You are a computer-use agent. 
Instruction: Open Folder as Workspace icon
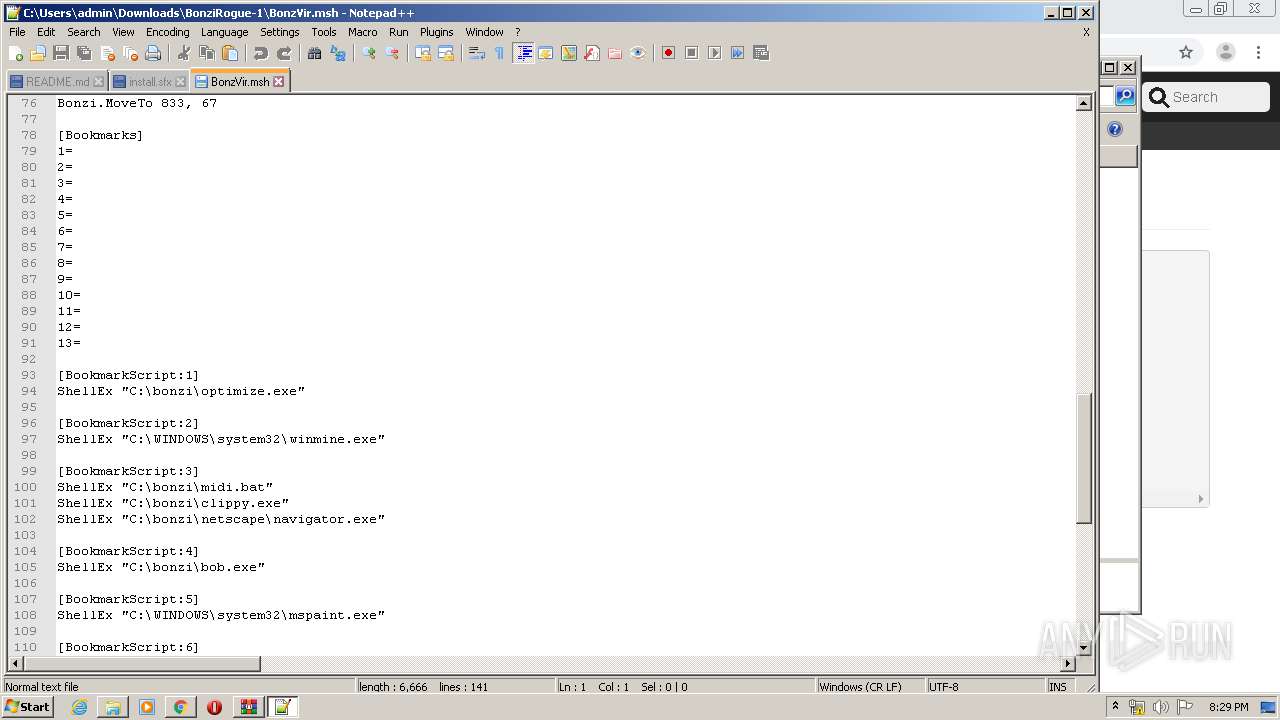point(614,53)
